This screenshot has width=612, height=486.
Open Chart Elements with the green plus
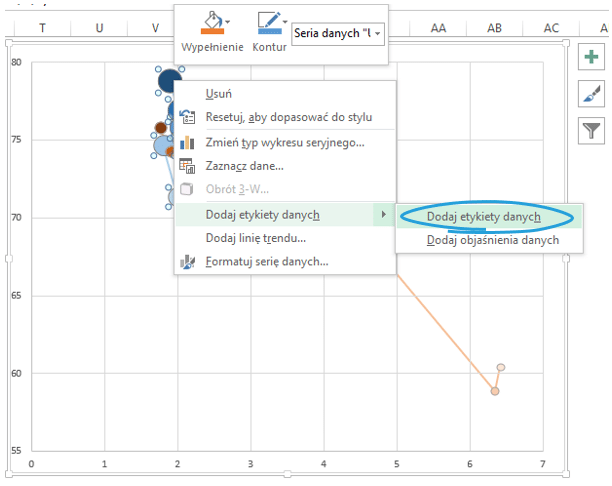pyautogui.click(x=590, y=59)
